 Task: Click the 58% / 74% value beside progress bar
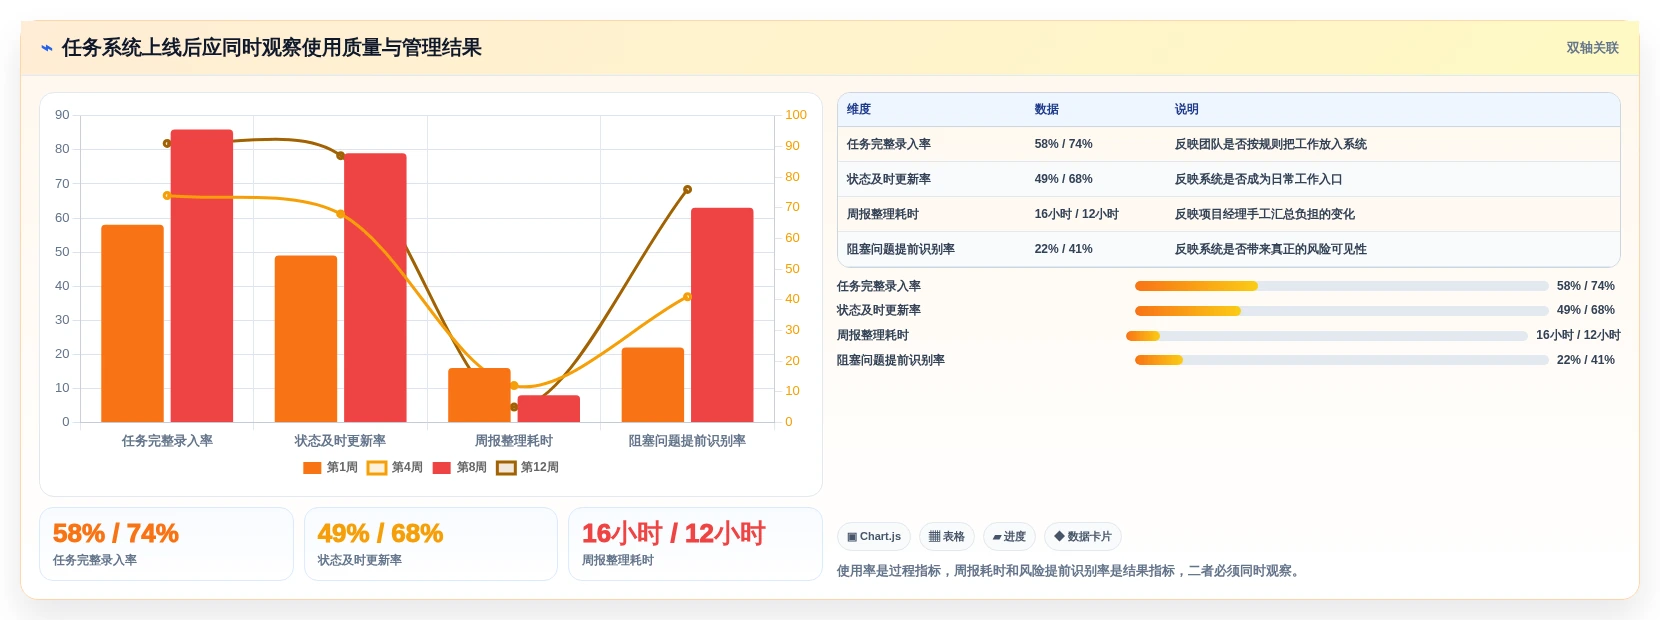1586,286
